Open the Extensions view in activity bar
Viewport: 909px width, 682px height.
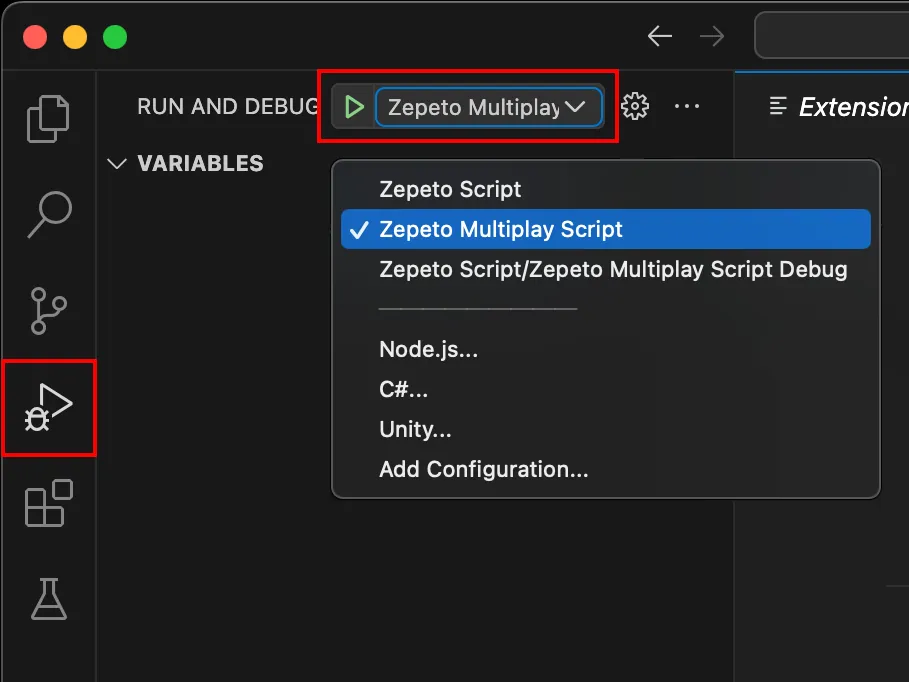[49, 503]
